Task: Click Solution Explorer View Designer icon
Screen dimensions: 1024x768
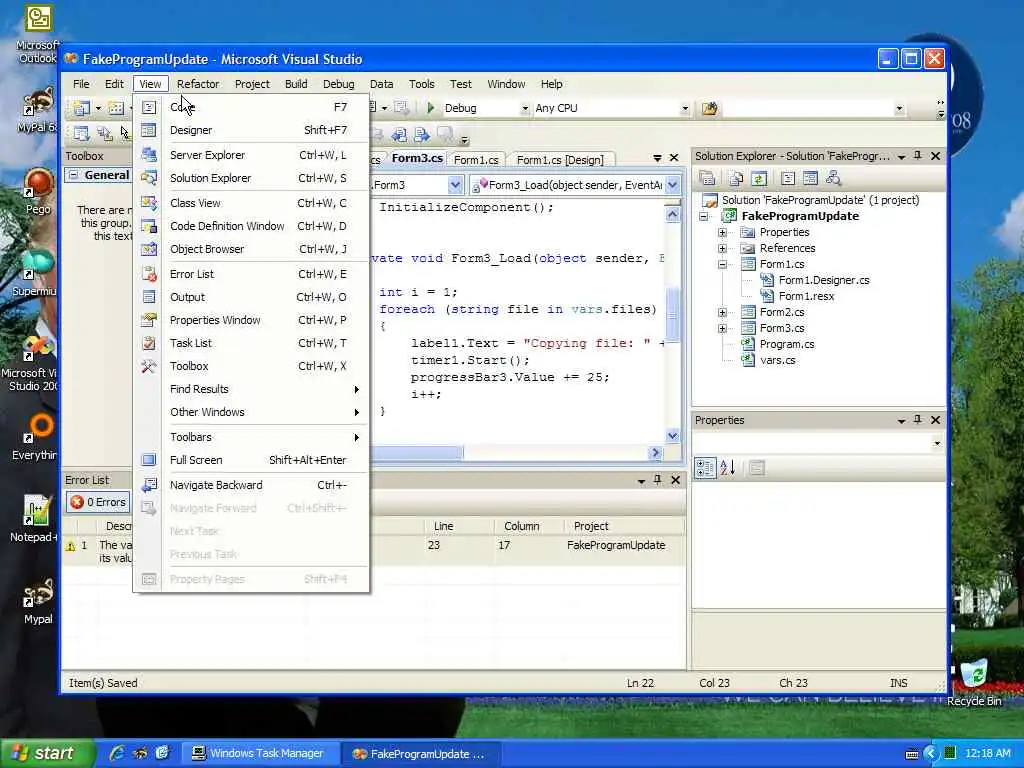Action: pos(810,178)
